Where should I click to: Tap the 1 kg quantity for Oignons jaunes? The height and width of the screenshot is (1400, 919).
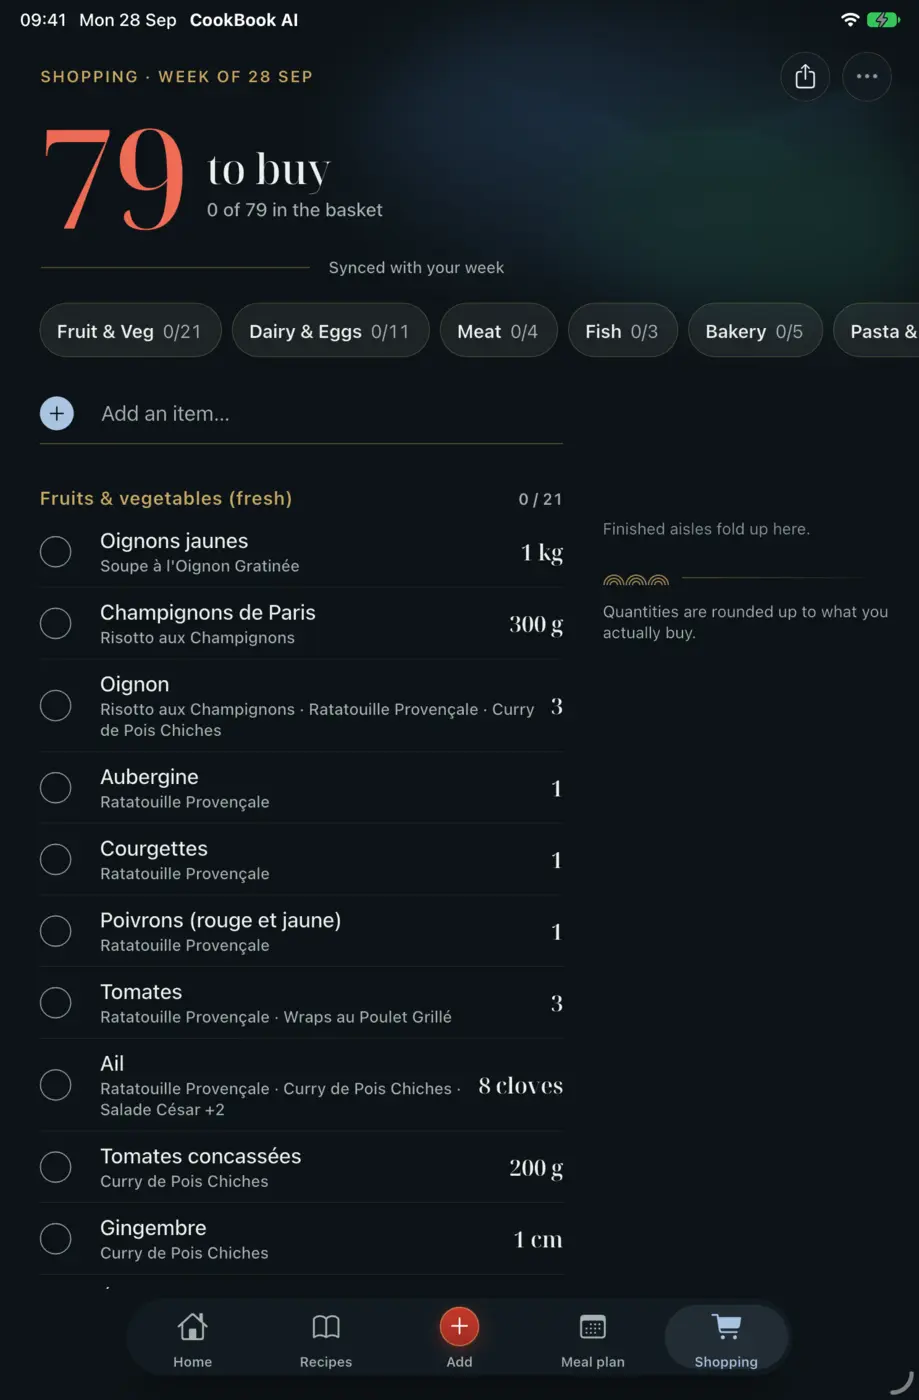542,553
